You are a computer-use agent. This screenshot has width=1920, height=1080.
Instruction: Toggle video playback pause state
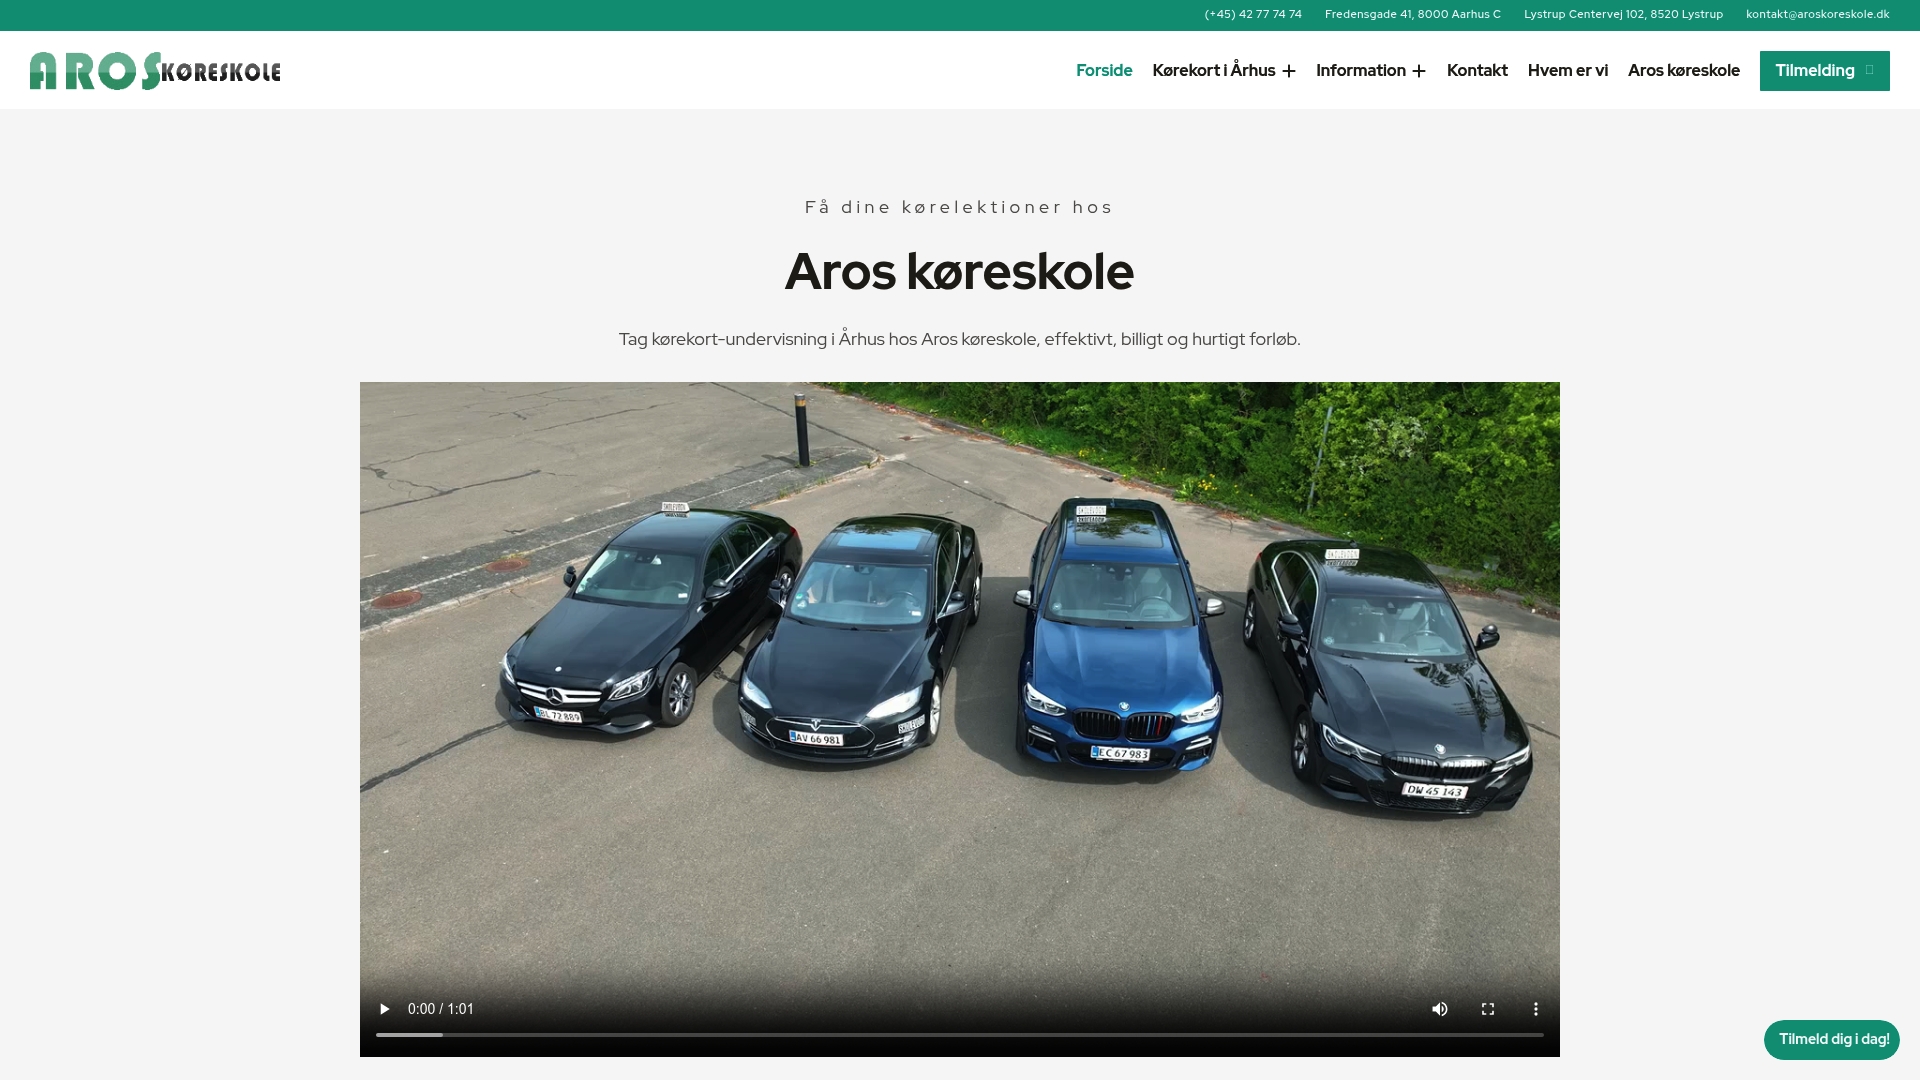coord(385,1009)
